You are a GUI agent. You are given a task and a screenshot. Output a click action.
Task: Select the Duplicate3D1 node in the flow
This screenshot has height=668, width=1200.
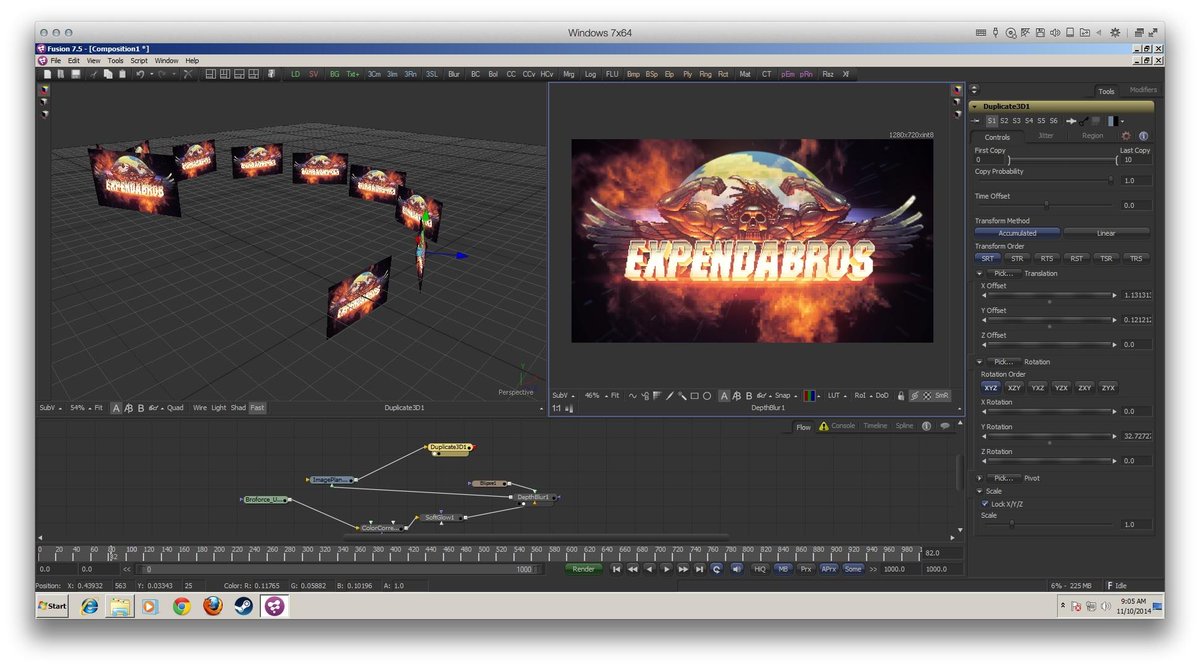[449, 447]
